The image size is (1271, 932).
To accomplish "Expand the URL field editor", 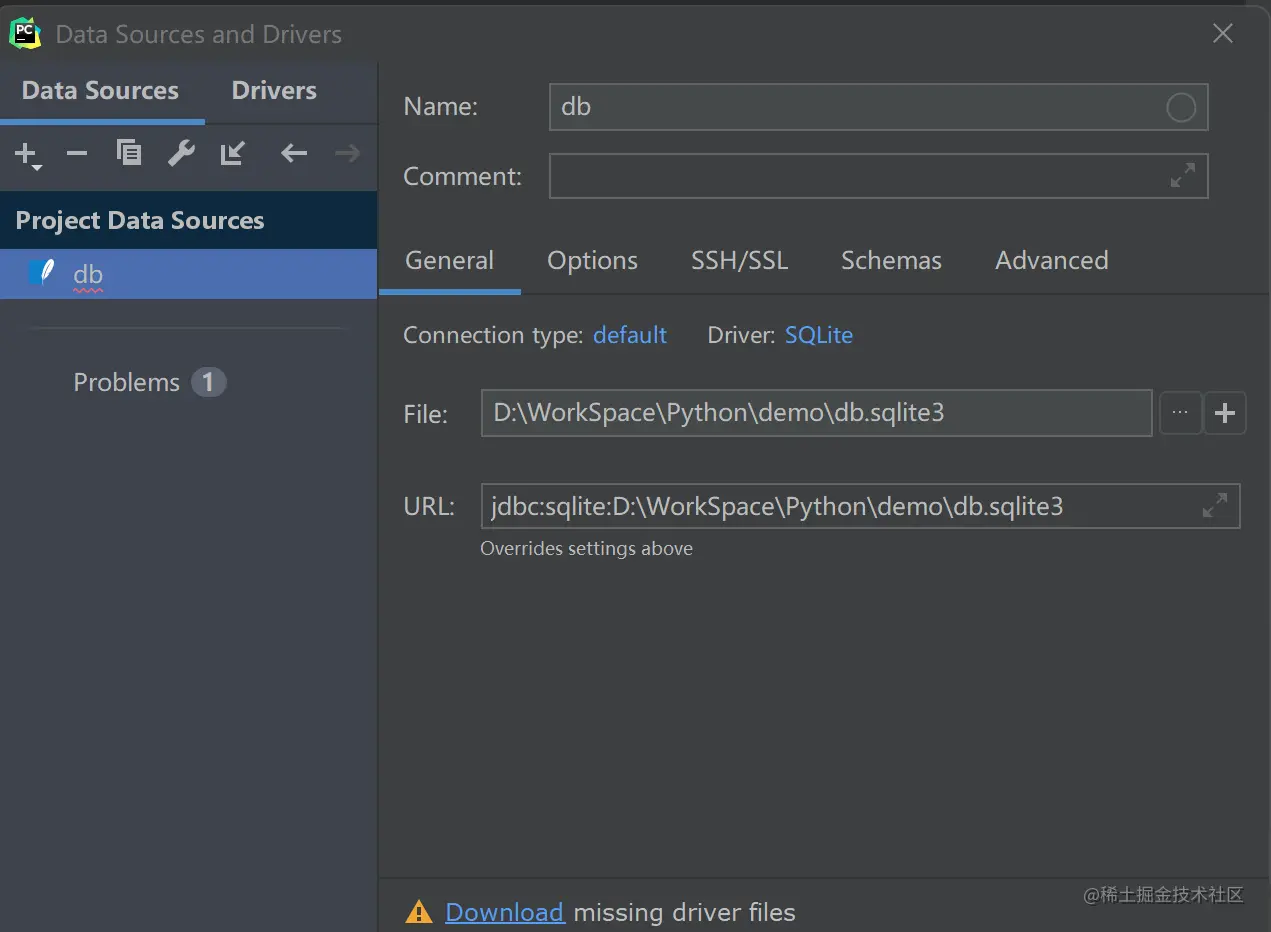I will click(1214, 506).
